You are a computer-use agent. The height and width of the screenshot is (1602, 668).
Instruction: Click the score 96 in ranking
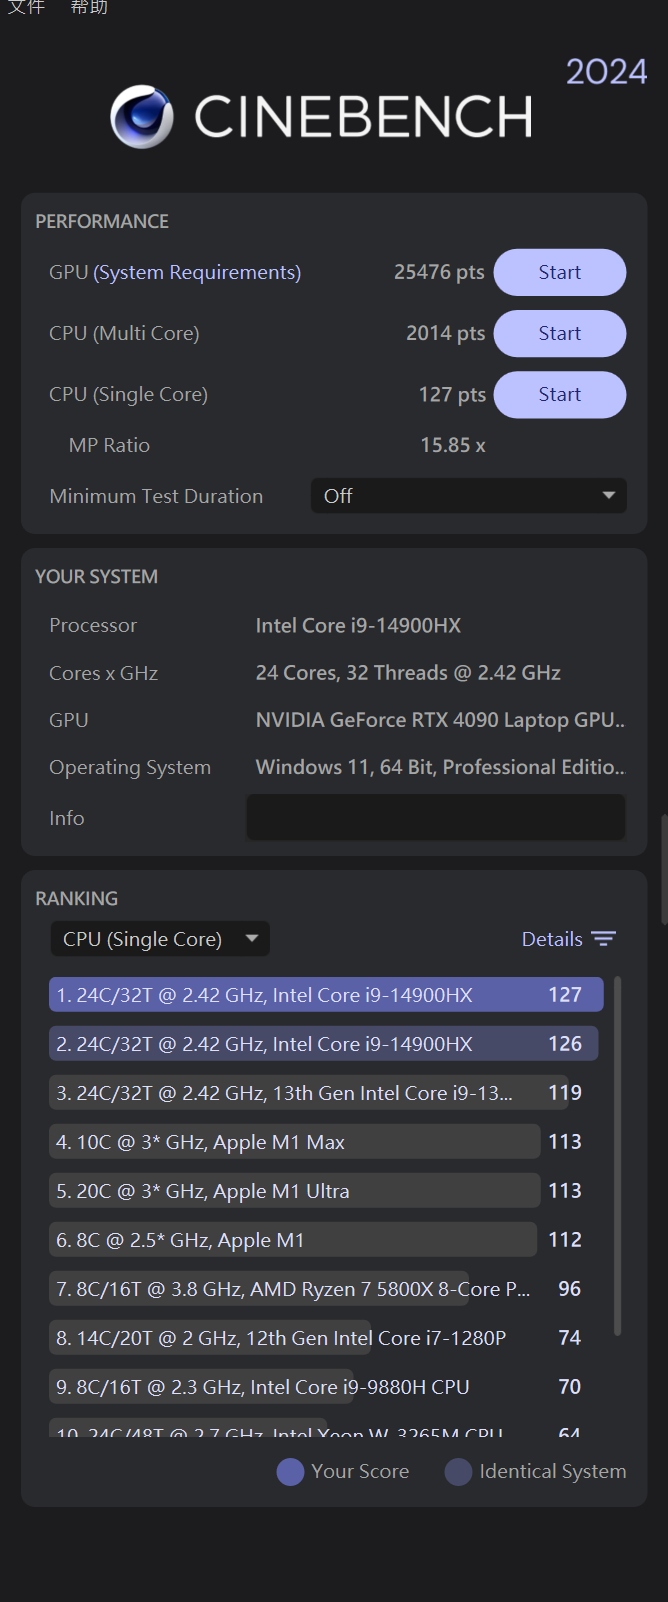pos(569,1289)
